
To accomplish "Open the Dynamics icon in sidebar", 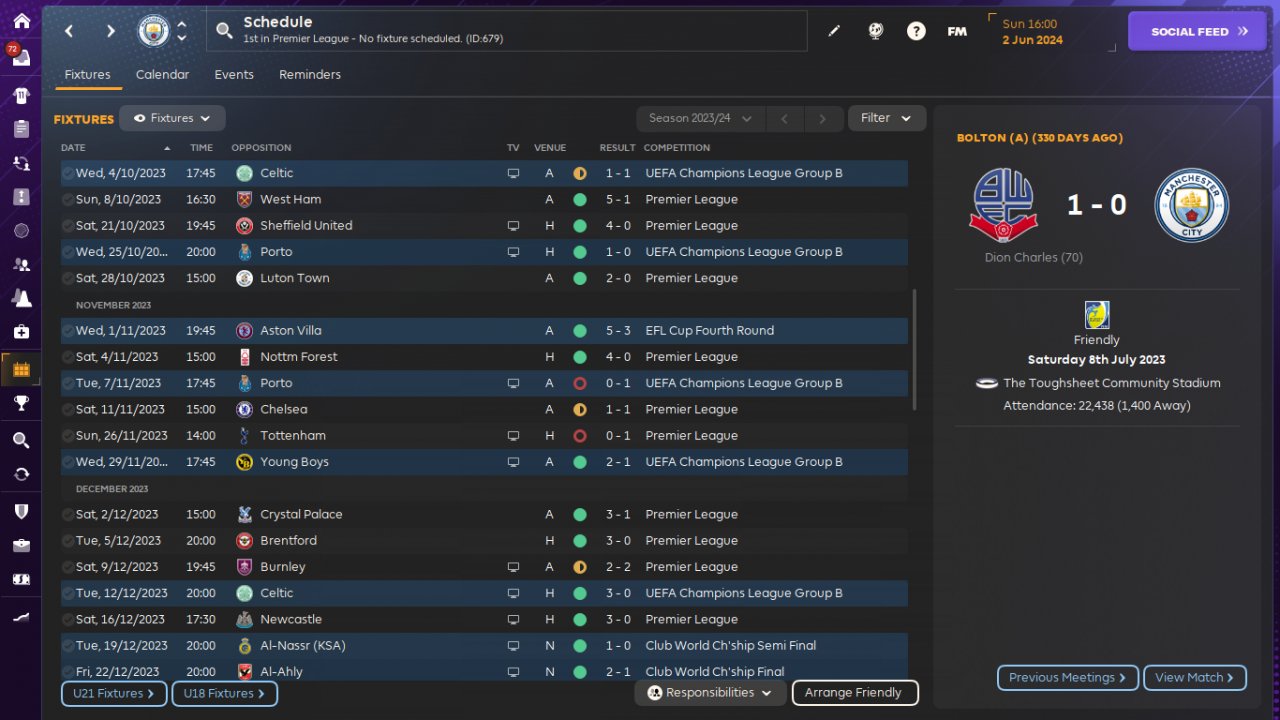I will (x=21, y=163).
